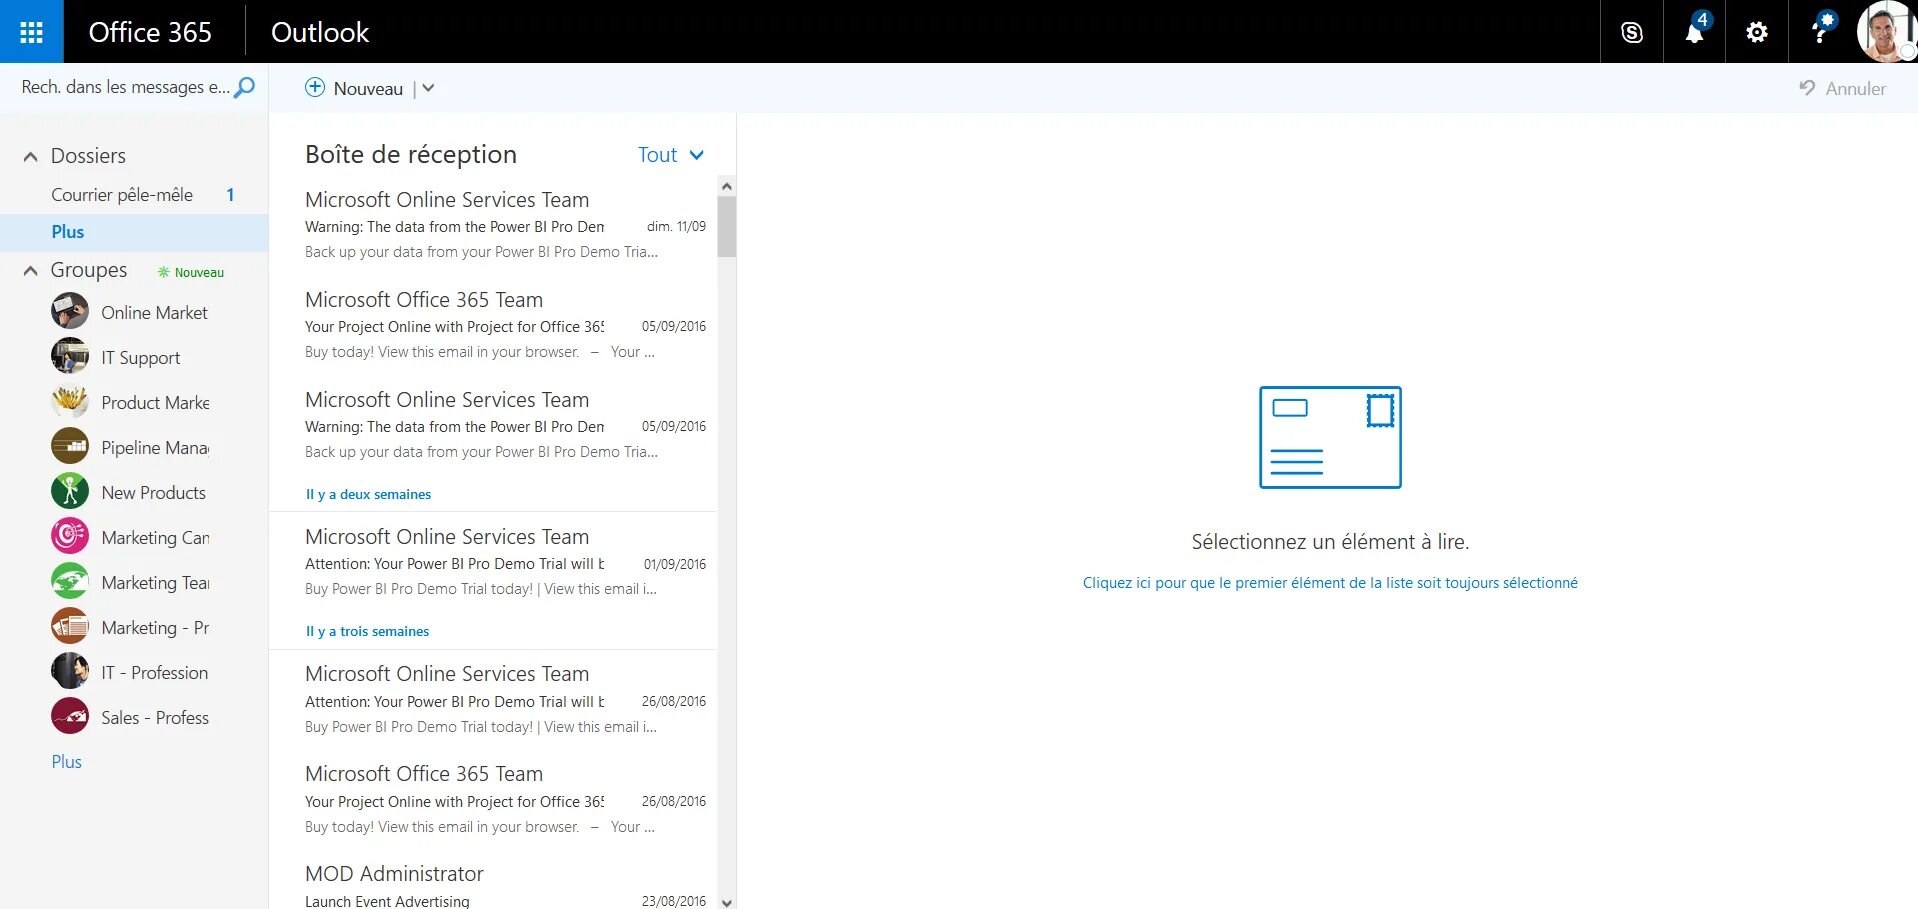This screenshot has width=1918, height=909.
Task: Open the IT Support group avatar
Action: 70,356
